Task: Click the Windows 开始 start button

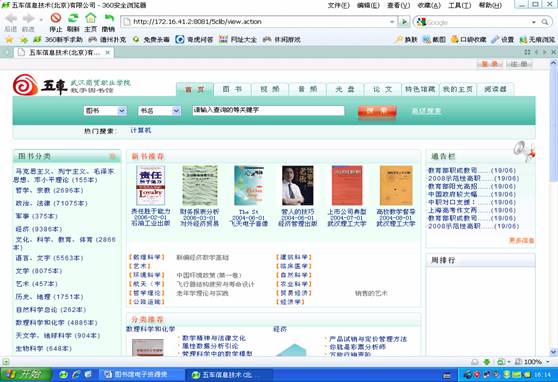Action: coord(26,375)
